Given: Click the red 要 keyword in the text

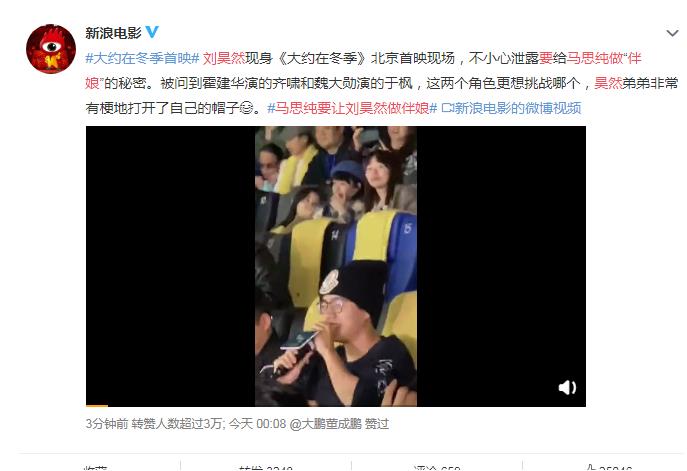Looking at the screenshot, I should [x=546, y=58].
